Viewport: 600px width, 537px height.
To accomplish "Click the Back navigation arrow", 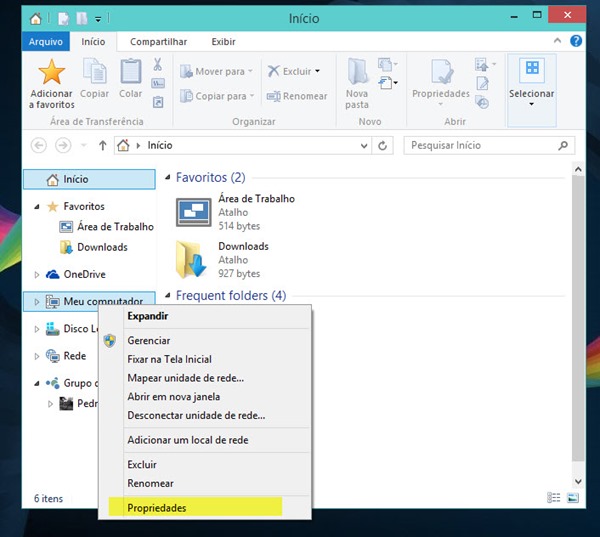I will (x=39, y=145).
